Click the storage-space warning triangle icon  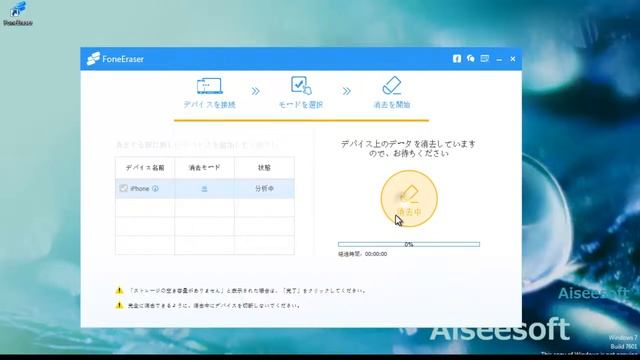pyautogui.click(x=119, y=290)
